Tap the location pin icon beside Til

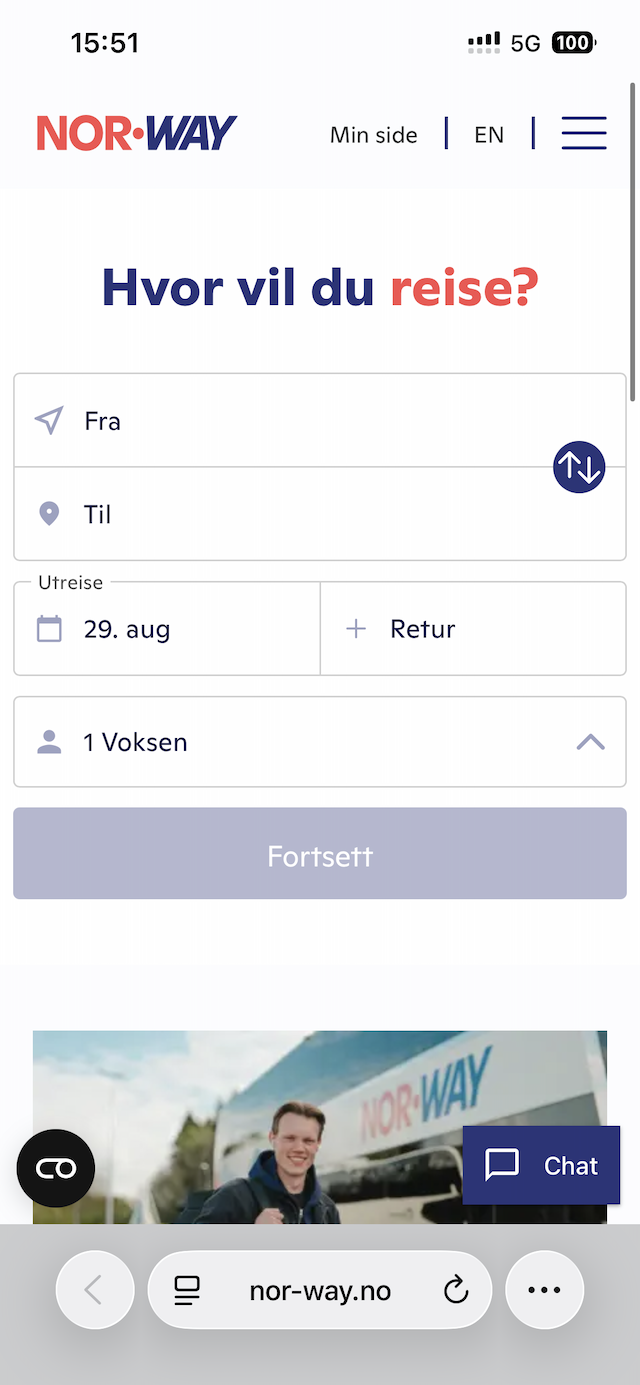coord(49,514)
